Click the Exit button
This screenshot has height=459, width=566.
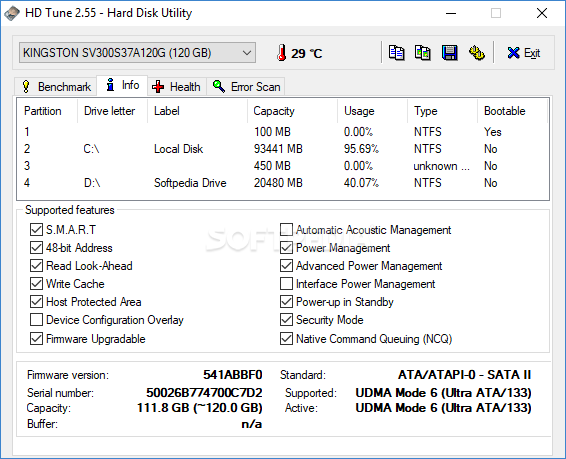pyautogui.click(x=524, y=53)
